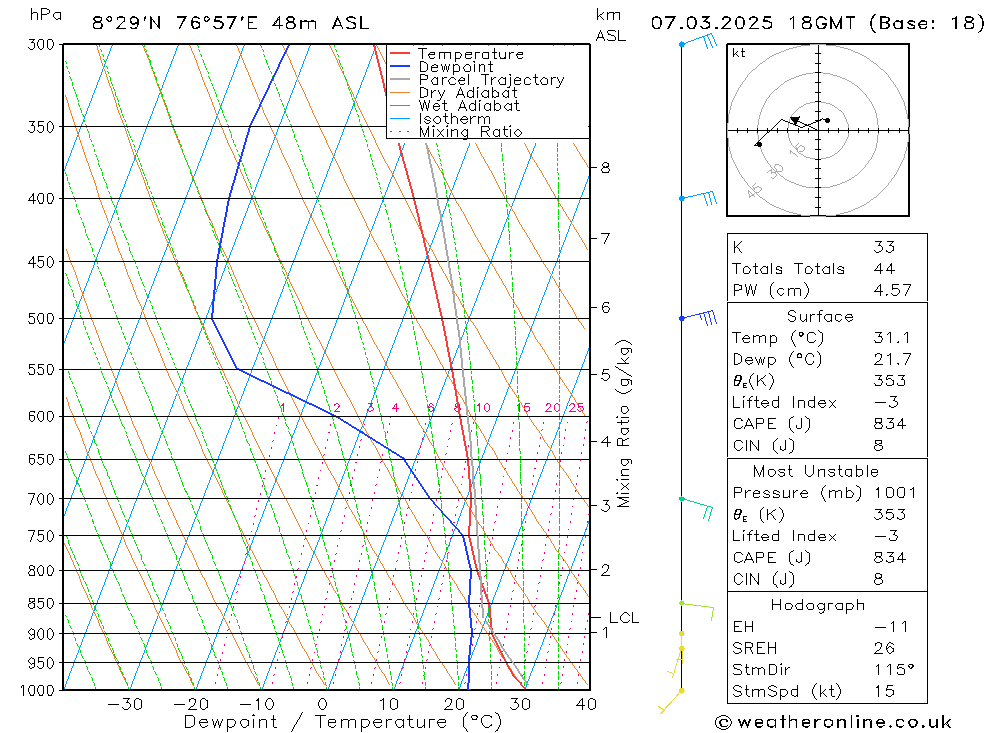Click the Most Unstable section heading
Image resolution: width=1000 pixels, height=733 pixels.
[x=816, y=471]
